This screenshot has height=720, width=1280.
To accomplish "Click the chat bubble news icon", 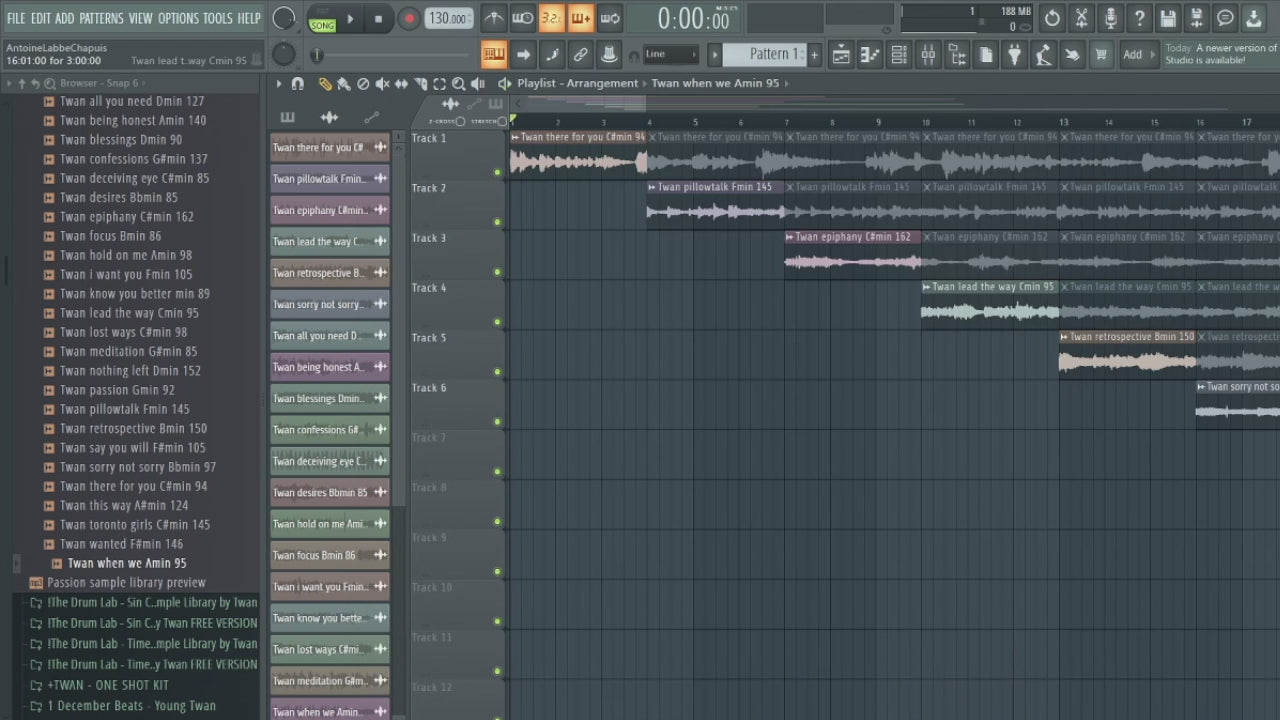I will coord(1225,18).
